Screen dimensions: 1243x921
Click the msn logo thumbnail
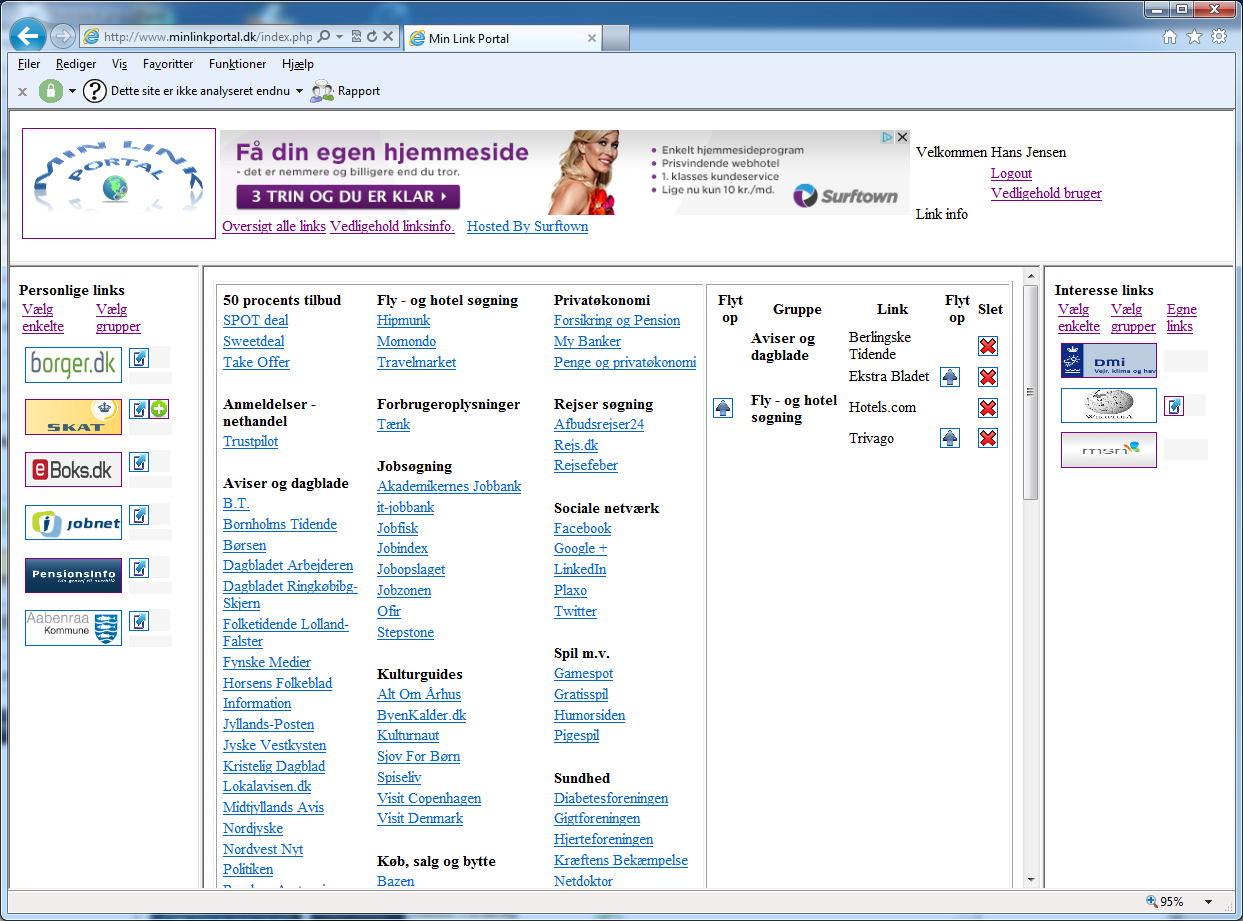click(1109, 450)
